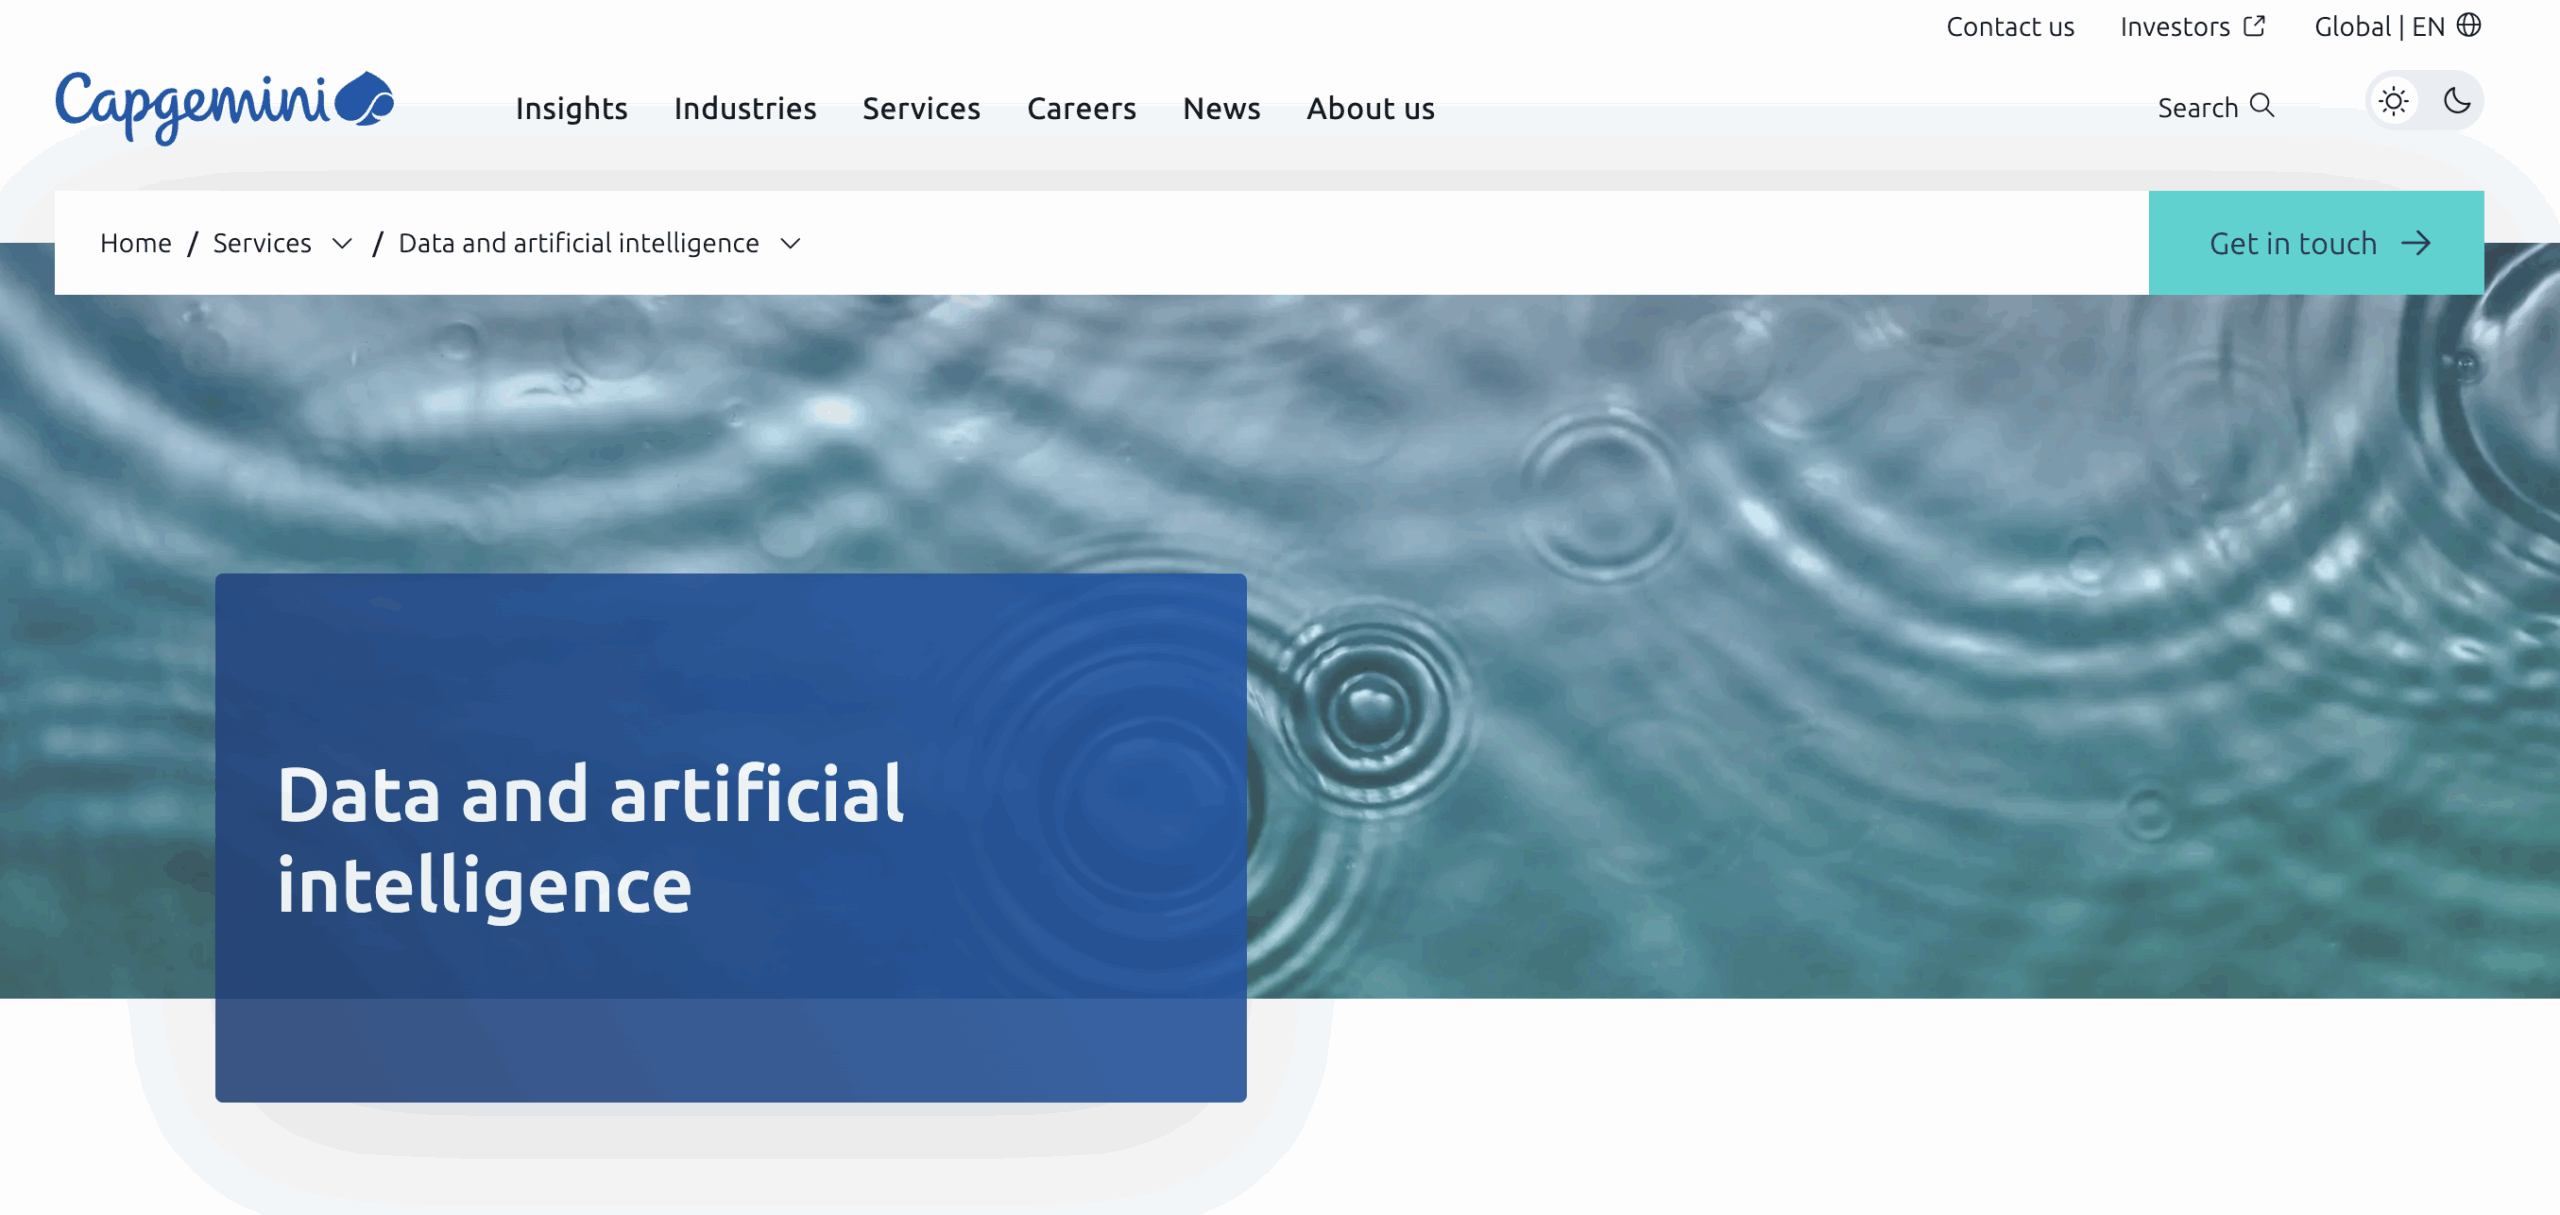Open Global | EN region selector
Viewport: 2560px width, 1215px height.
(x=2378, y=27)
